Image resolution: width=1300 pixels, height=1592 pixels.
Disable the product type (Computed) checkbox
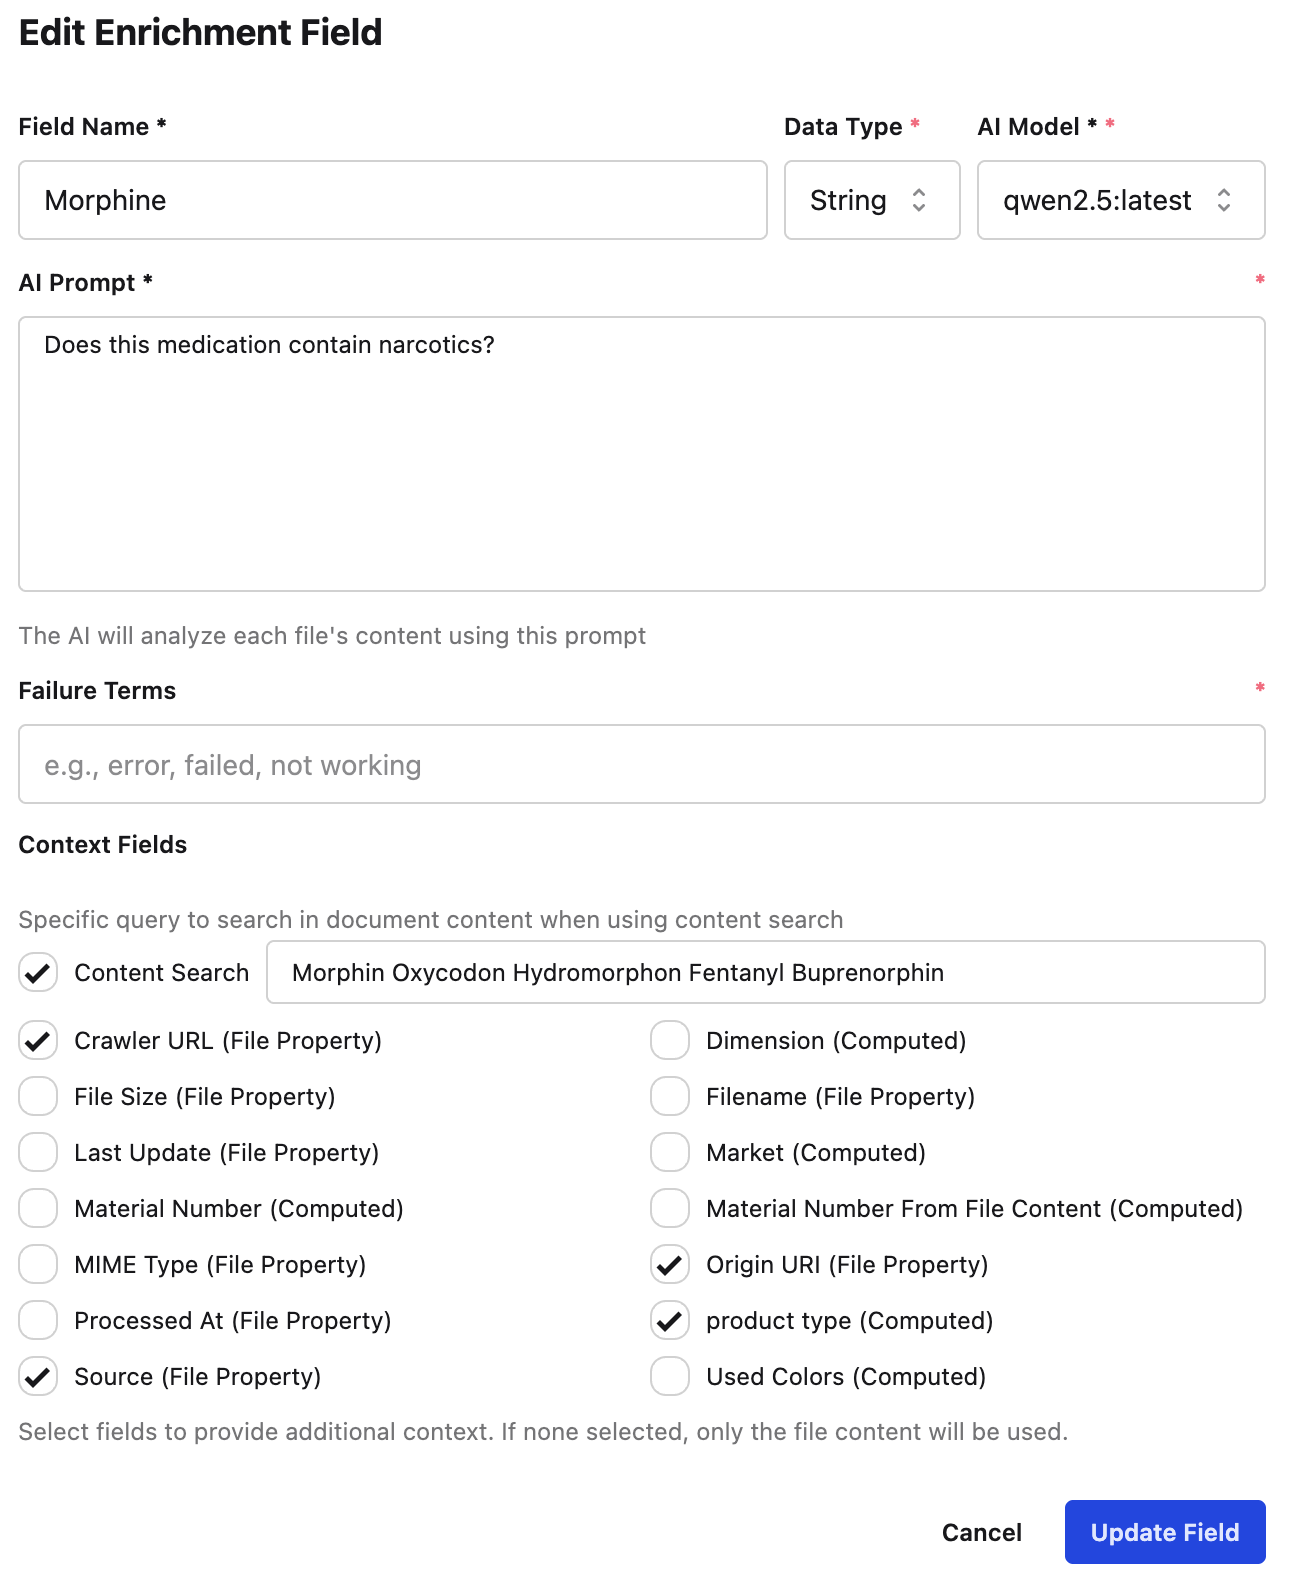coord(669,1320)
